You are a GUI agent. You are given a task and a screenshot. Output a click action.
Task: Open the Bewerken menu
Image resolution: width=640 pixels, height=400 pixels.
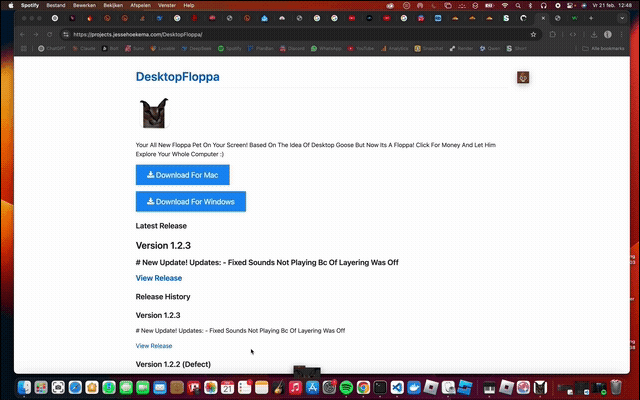pos(84,5)
